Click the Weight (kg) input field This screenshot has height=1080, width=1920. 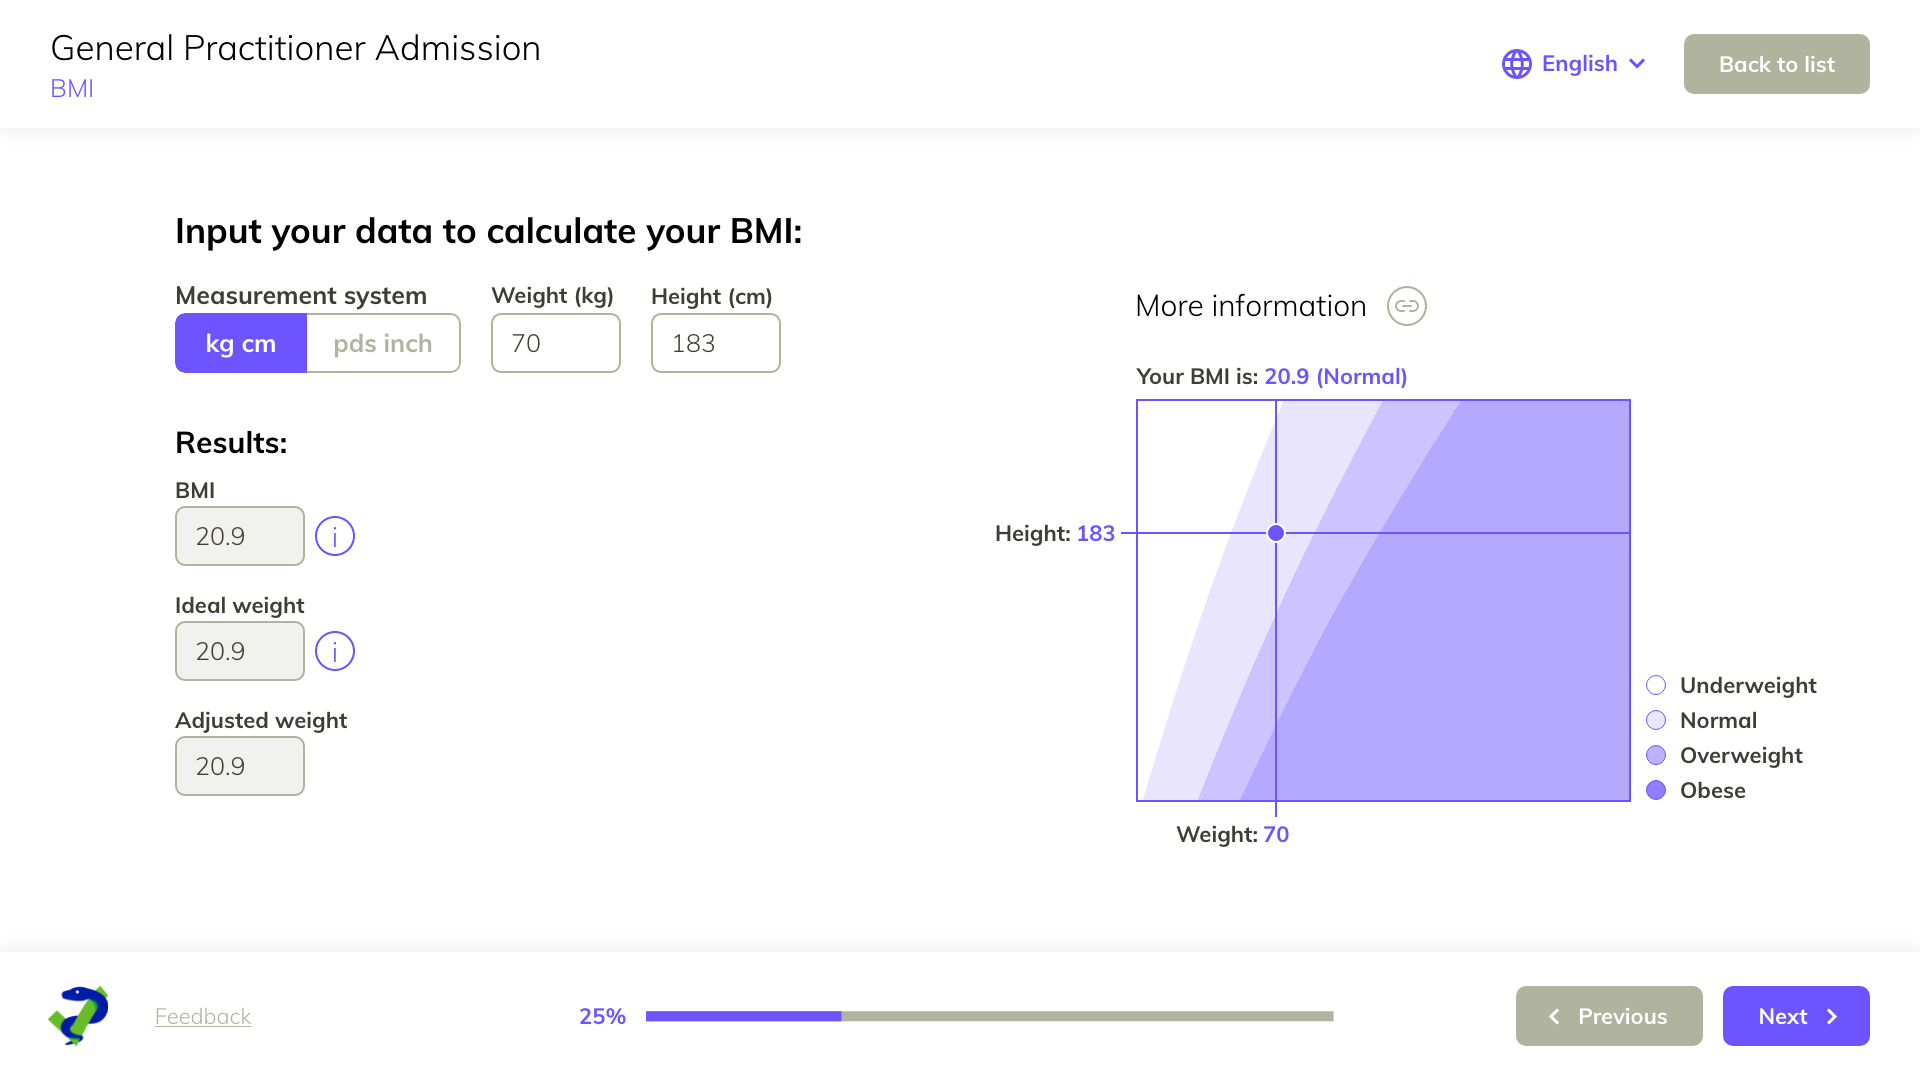[x=556, y=343]
